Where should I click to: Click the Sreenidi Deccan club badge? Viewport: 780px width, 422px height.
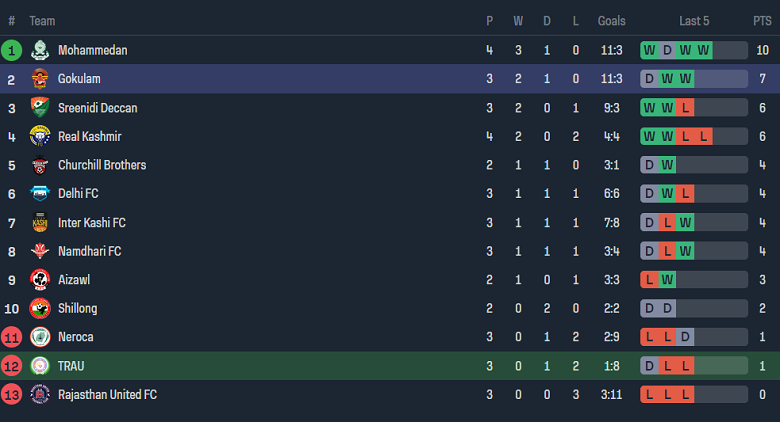point(40,108)
